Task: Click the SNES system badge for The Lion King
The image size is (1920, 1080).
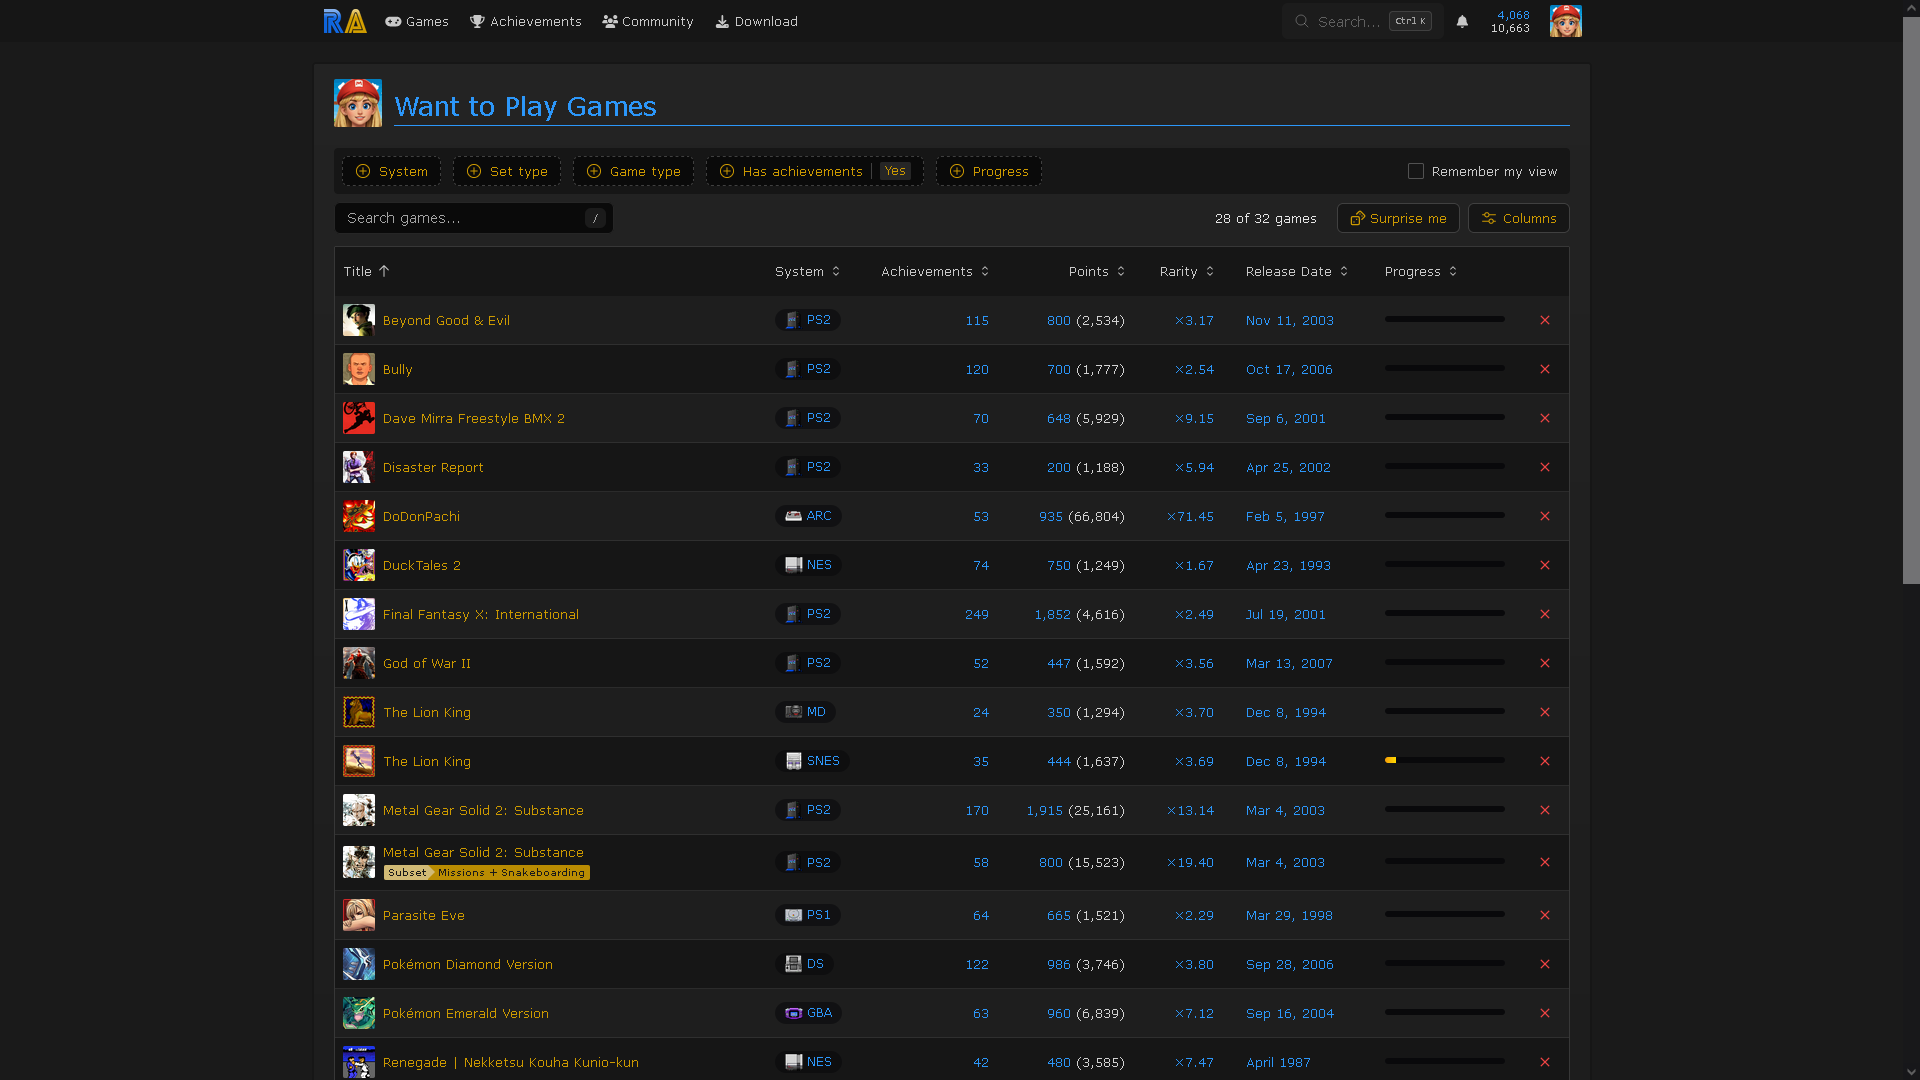Action: pos(812,761)
